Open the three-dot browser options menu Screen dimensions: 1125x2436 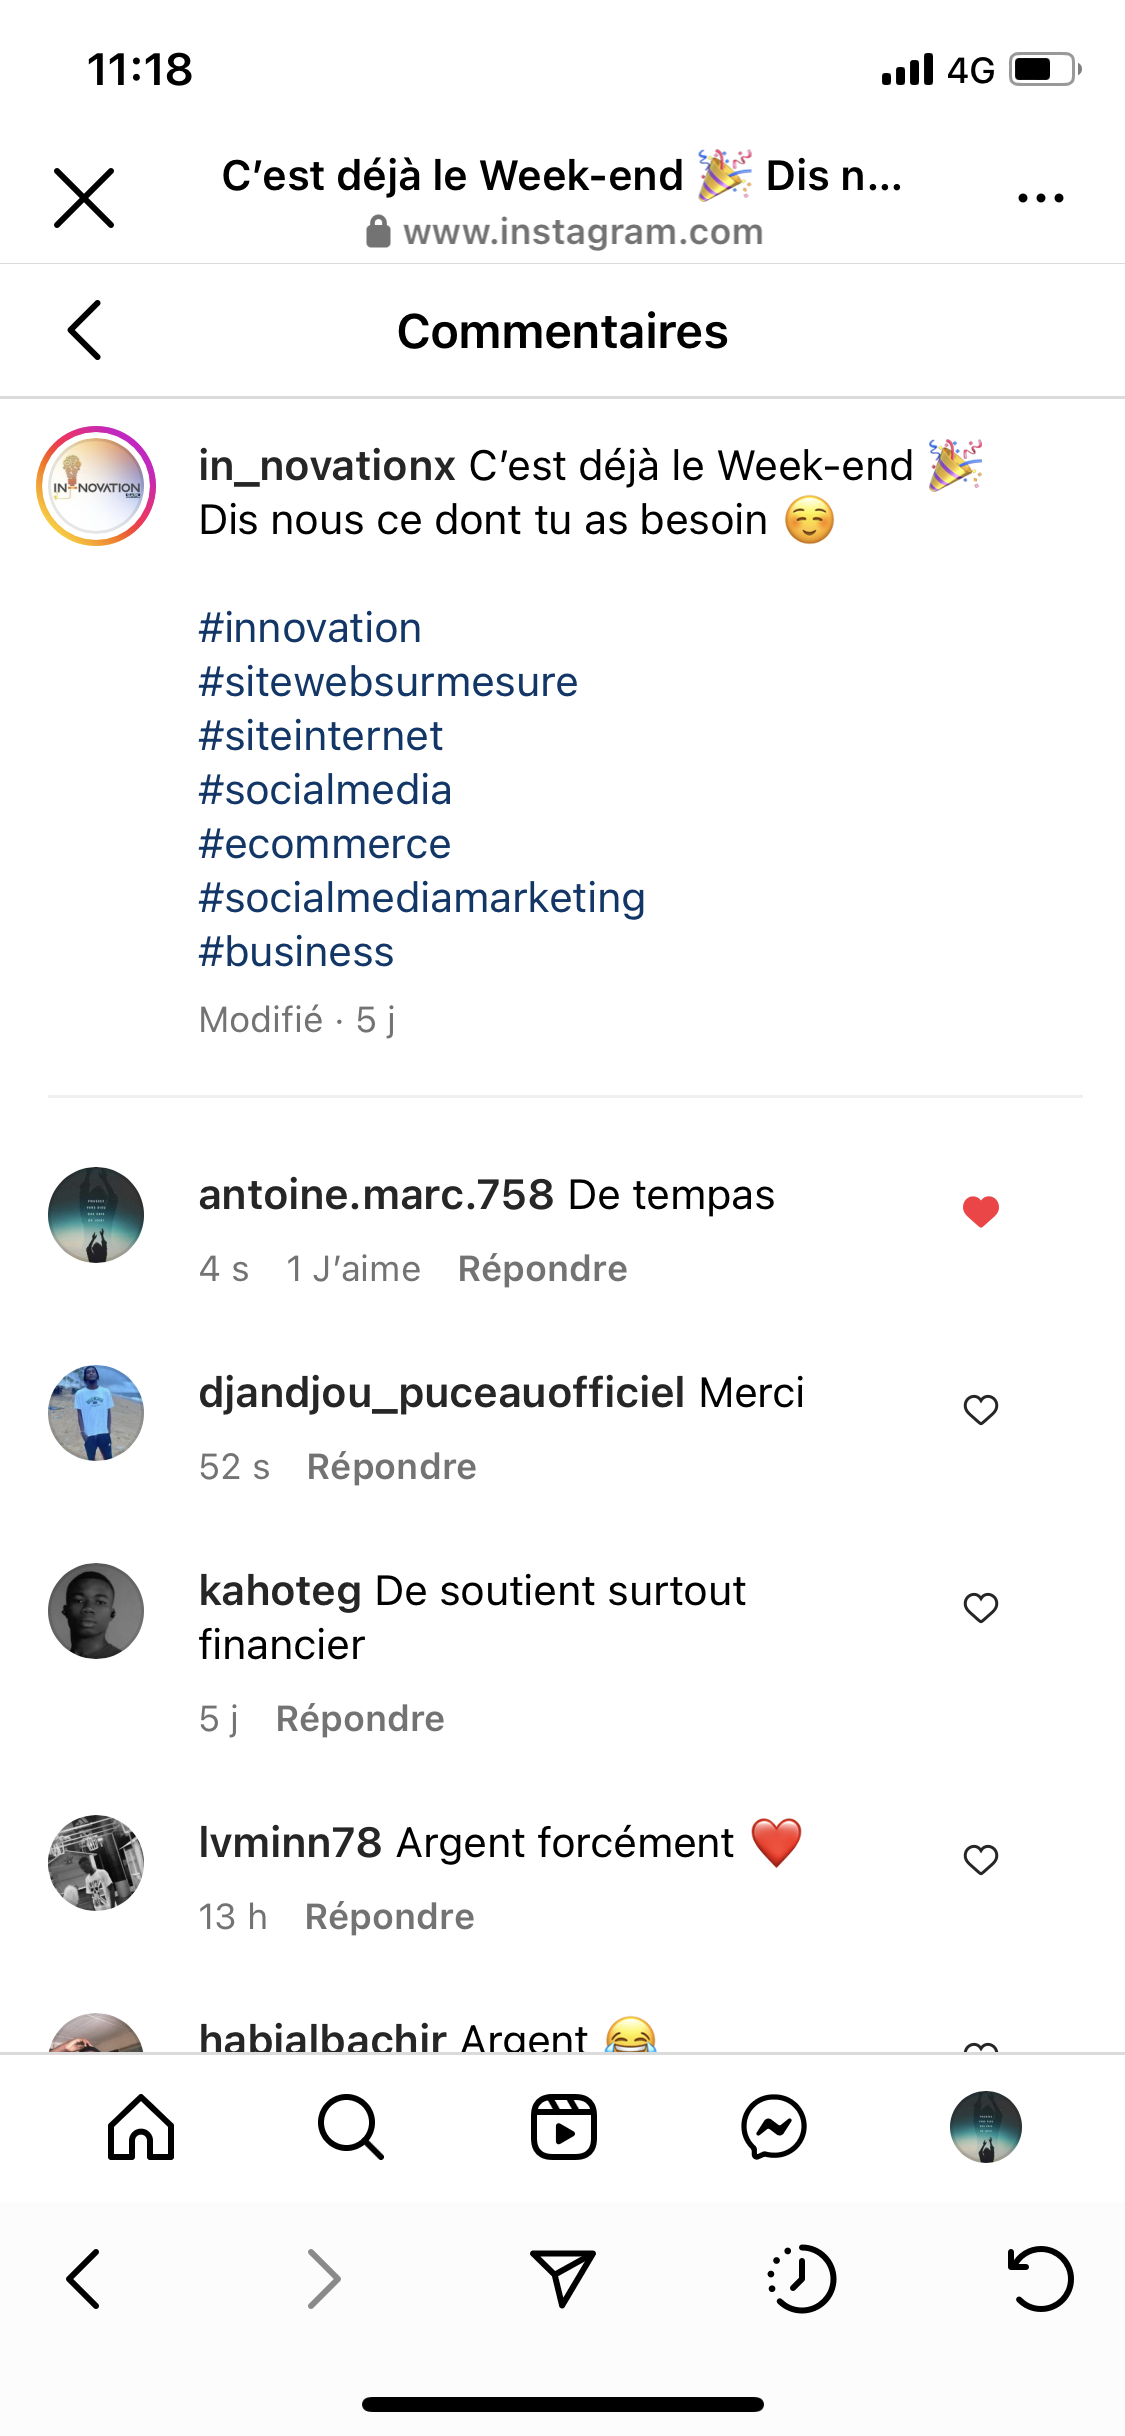[x=1040, y=198]
